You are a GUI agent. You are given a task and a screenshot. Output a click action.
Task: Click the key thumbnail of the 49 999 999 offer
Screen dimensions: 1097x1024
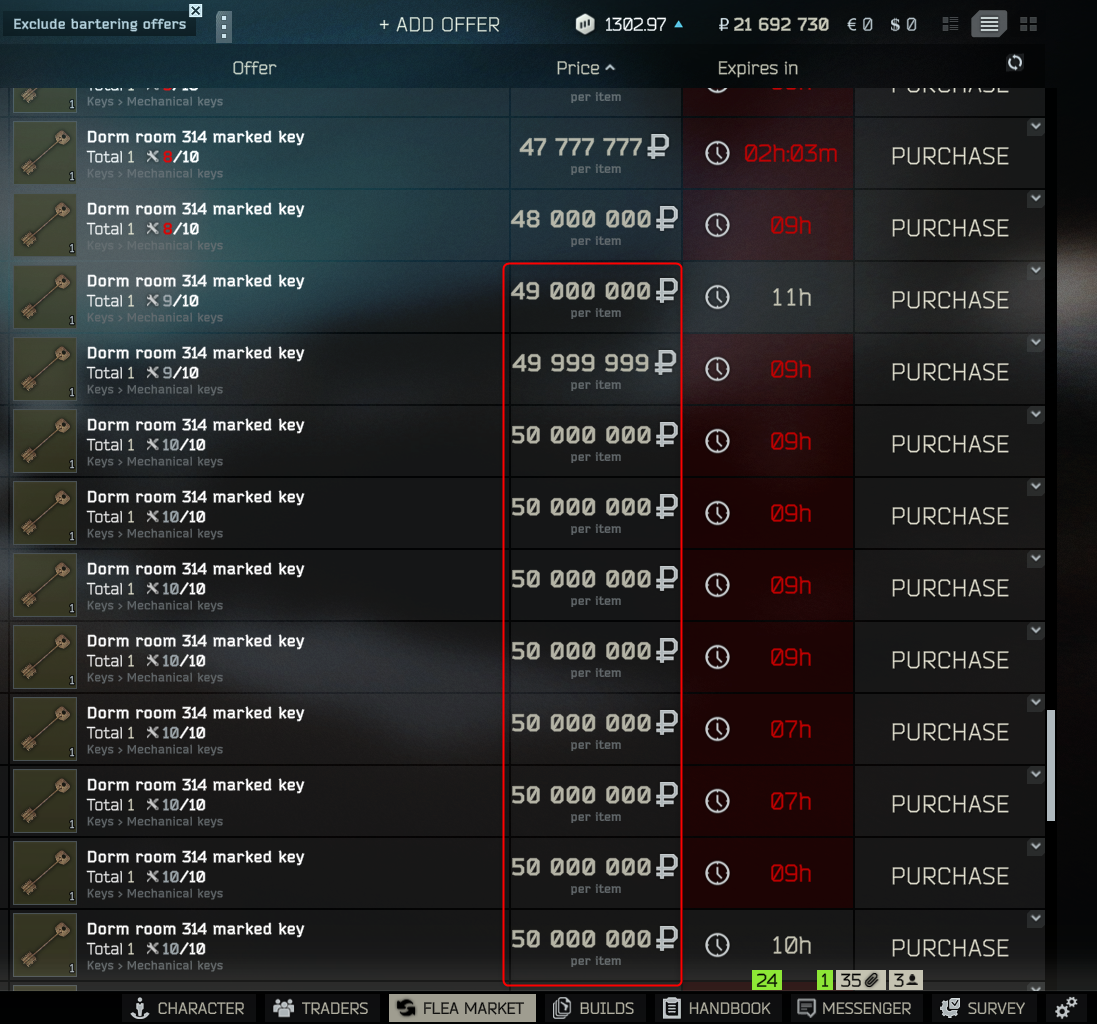(x=45, y=369)
